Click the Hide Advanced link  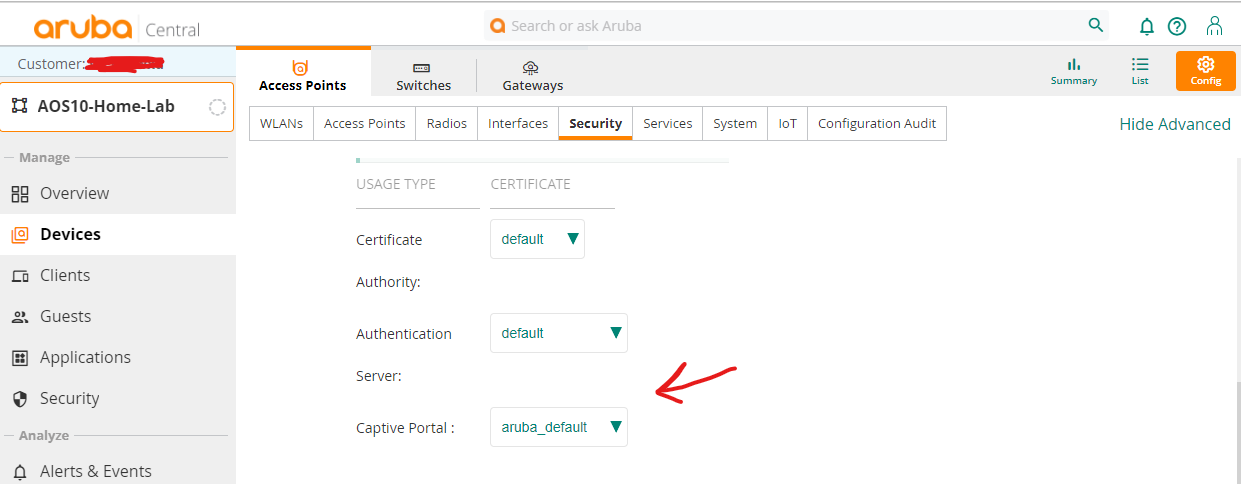pos(1174,124)
